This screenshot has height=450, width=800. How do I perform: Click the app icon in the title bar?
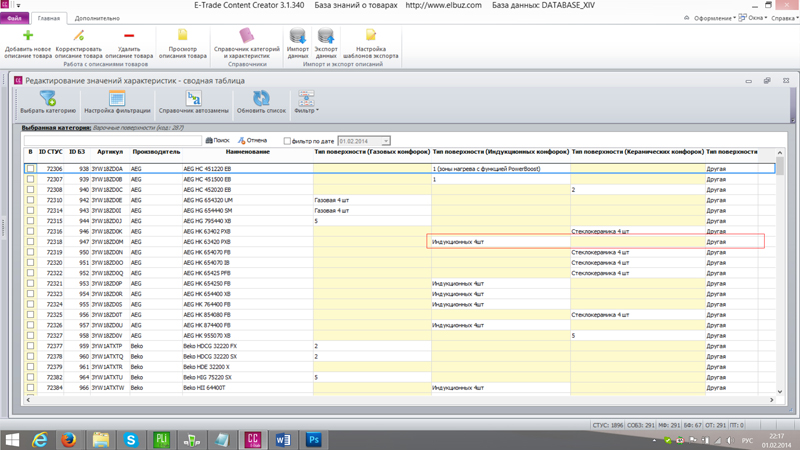[5, 5]
